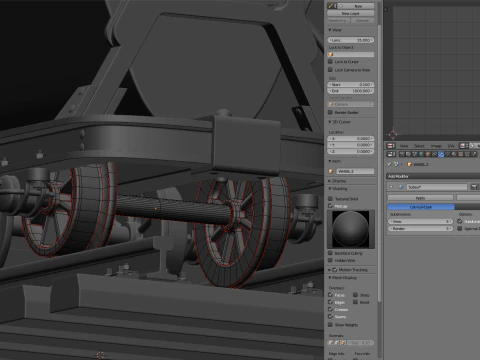Toggle Subsurf modifier render visibility camera icon
The image size is (480, 360).
[x=474, y=187]
